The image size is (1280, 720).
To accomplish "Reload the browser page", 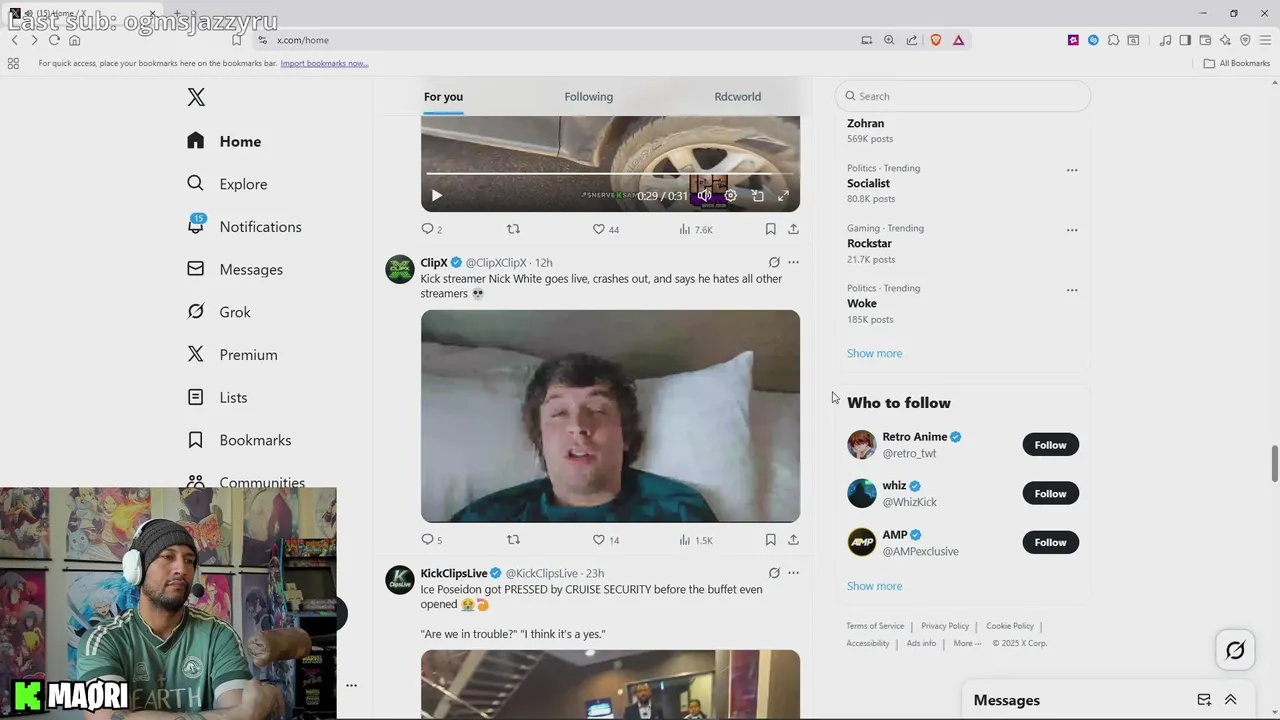I will [x=54, y=40].
